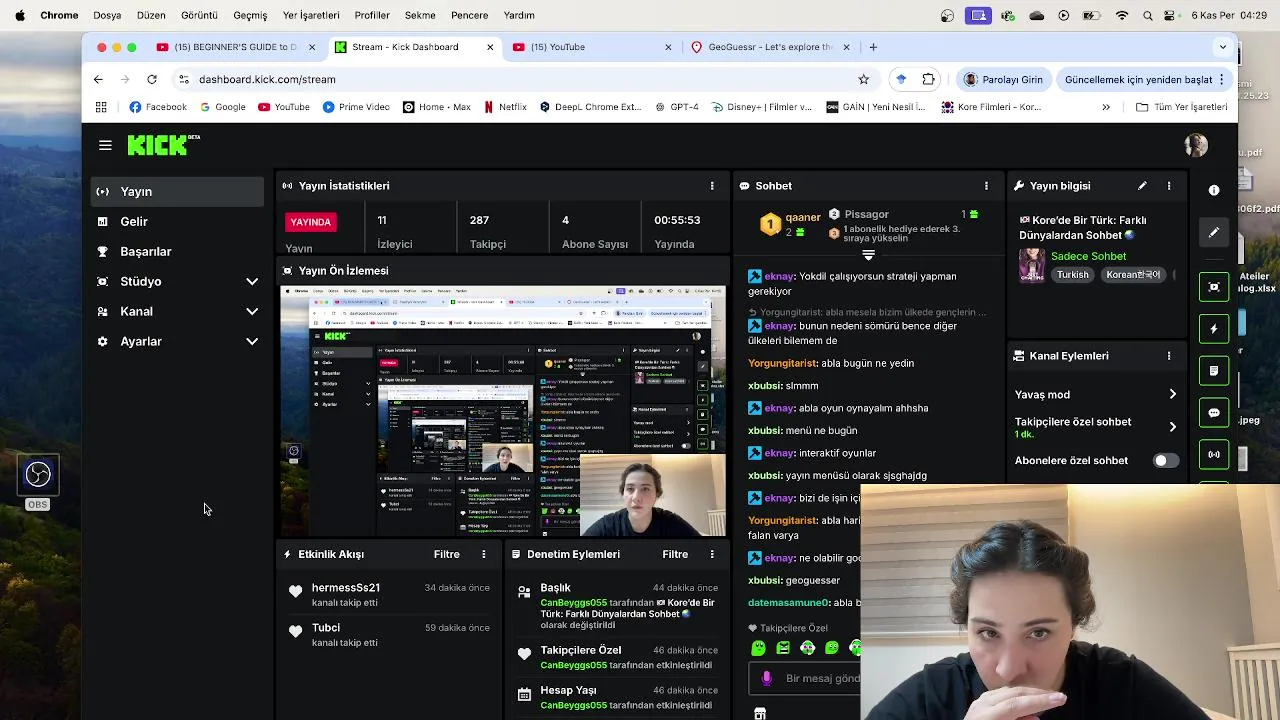Click the Korean language tag
The height and width of the screenshot is (720, 1280).
[1134, 275]
